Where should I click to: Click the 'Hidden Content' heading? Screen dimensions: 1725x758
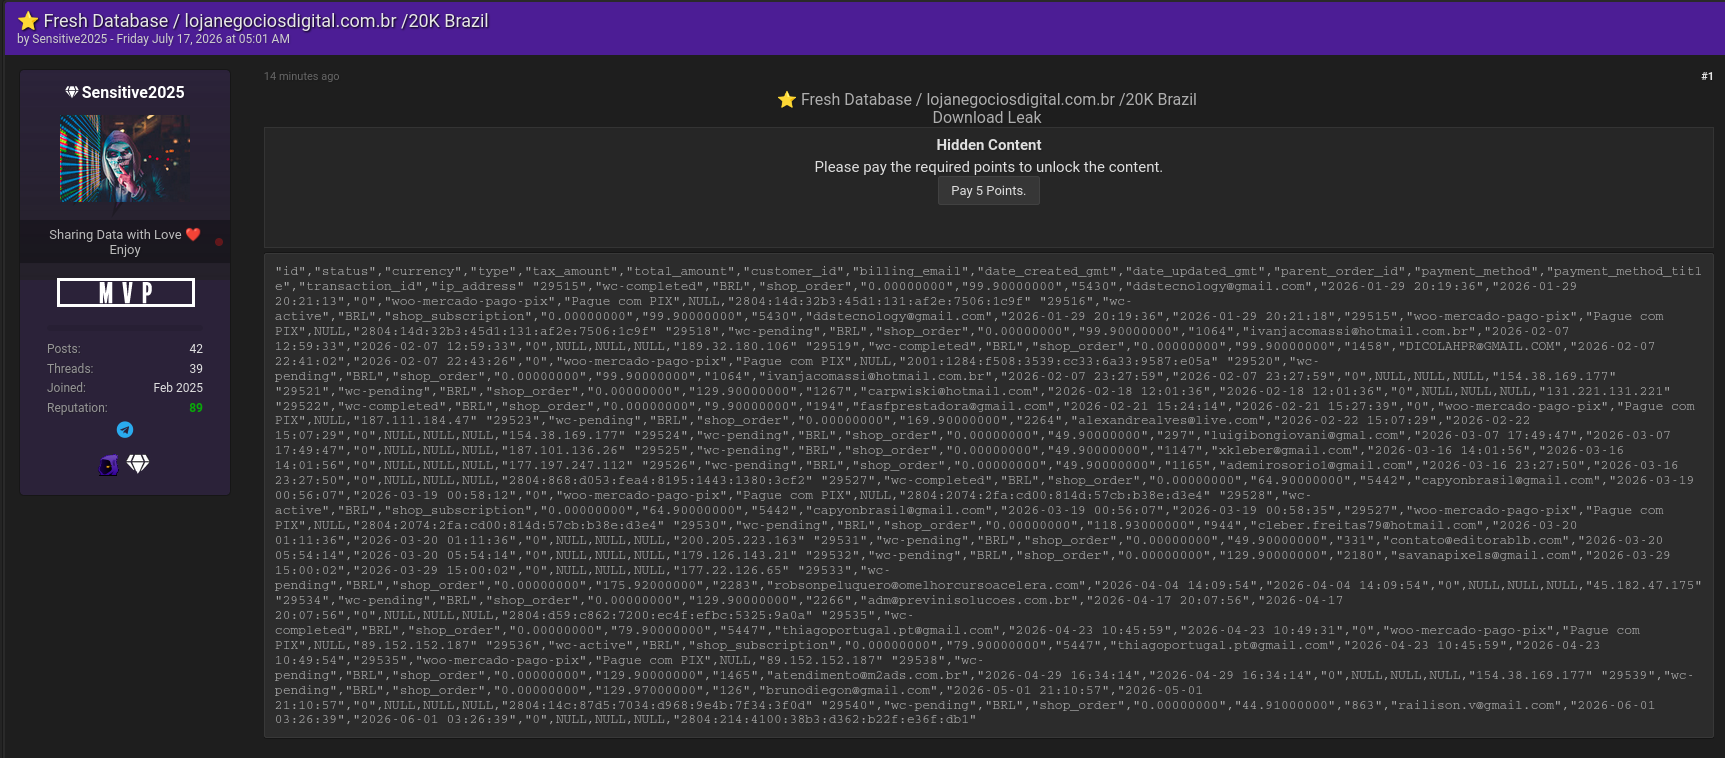click(x=988, y=145)
